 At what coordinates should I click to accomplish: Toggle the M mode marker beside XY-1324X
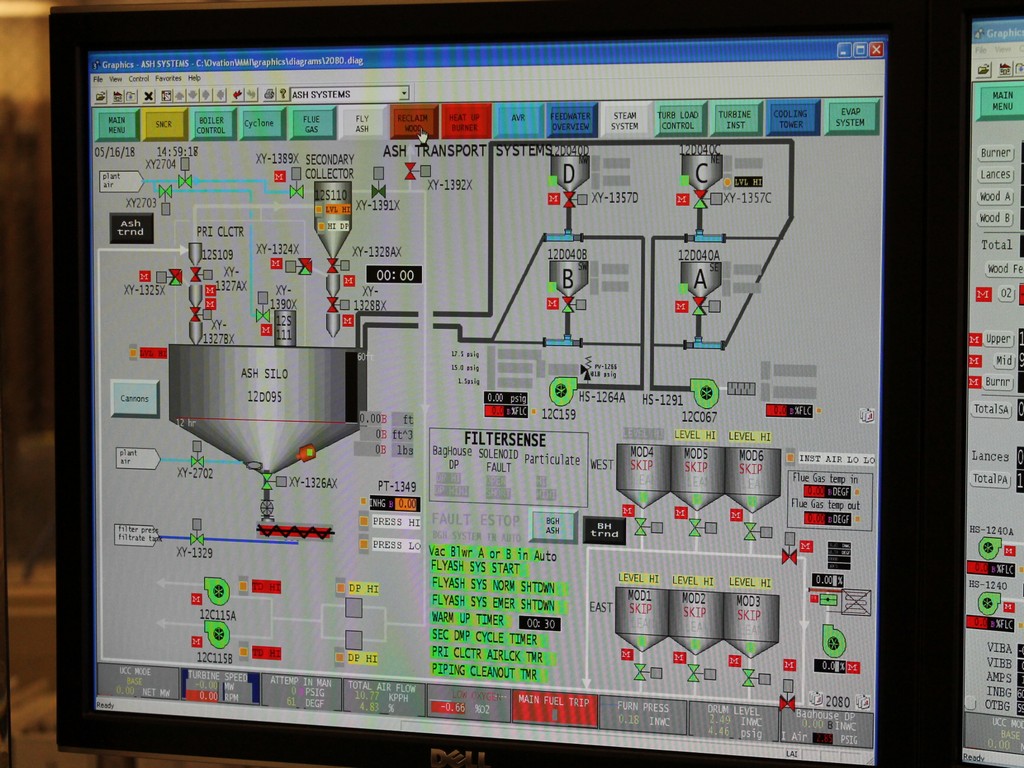click(x=277, y=265)
